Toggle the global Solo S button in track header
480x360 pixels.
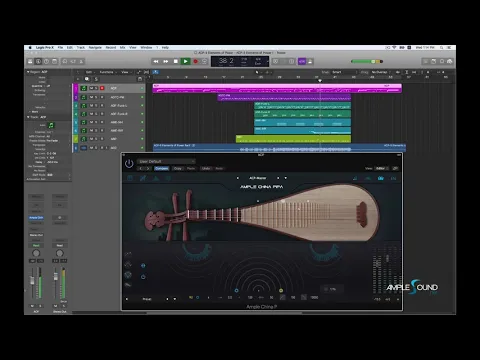click(x=96, y=79)
